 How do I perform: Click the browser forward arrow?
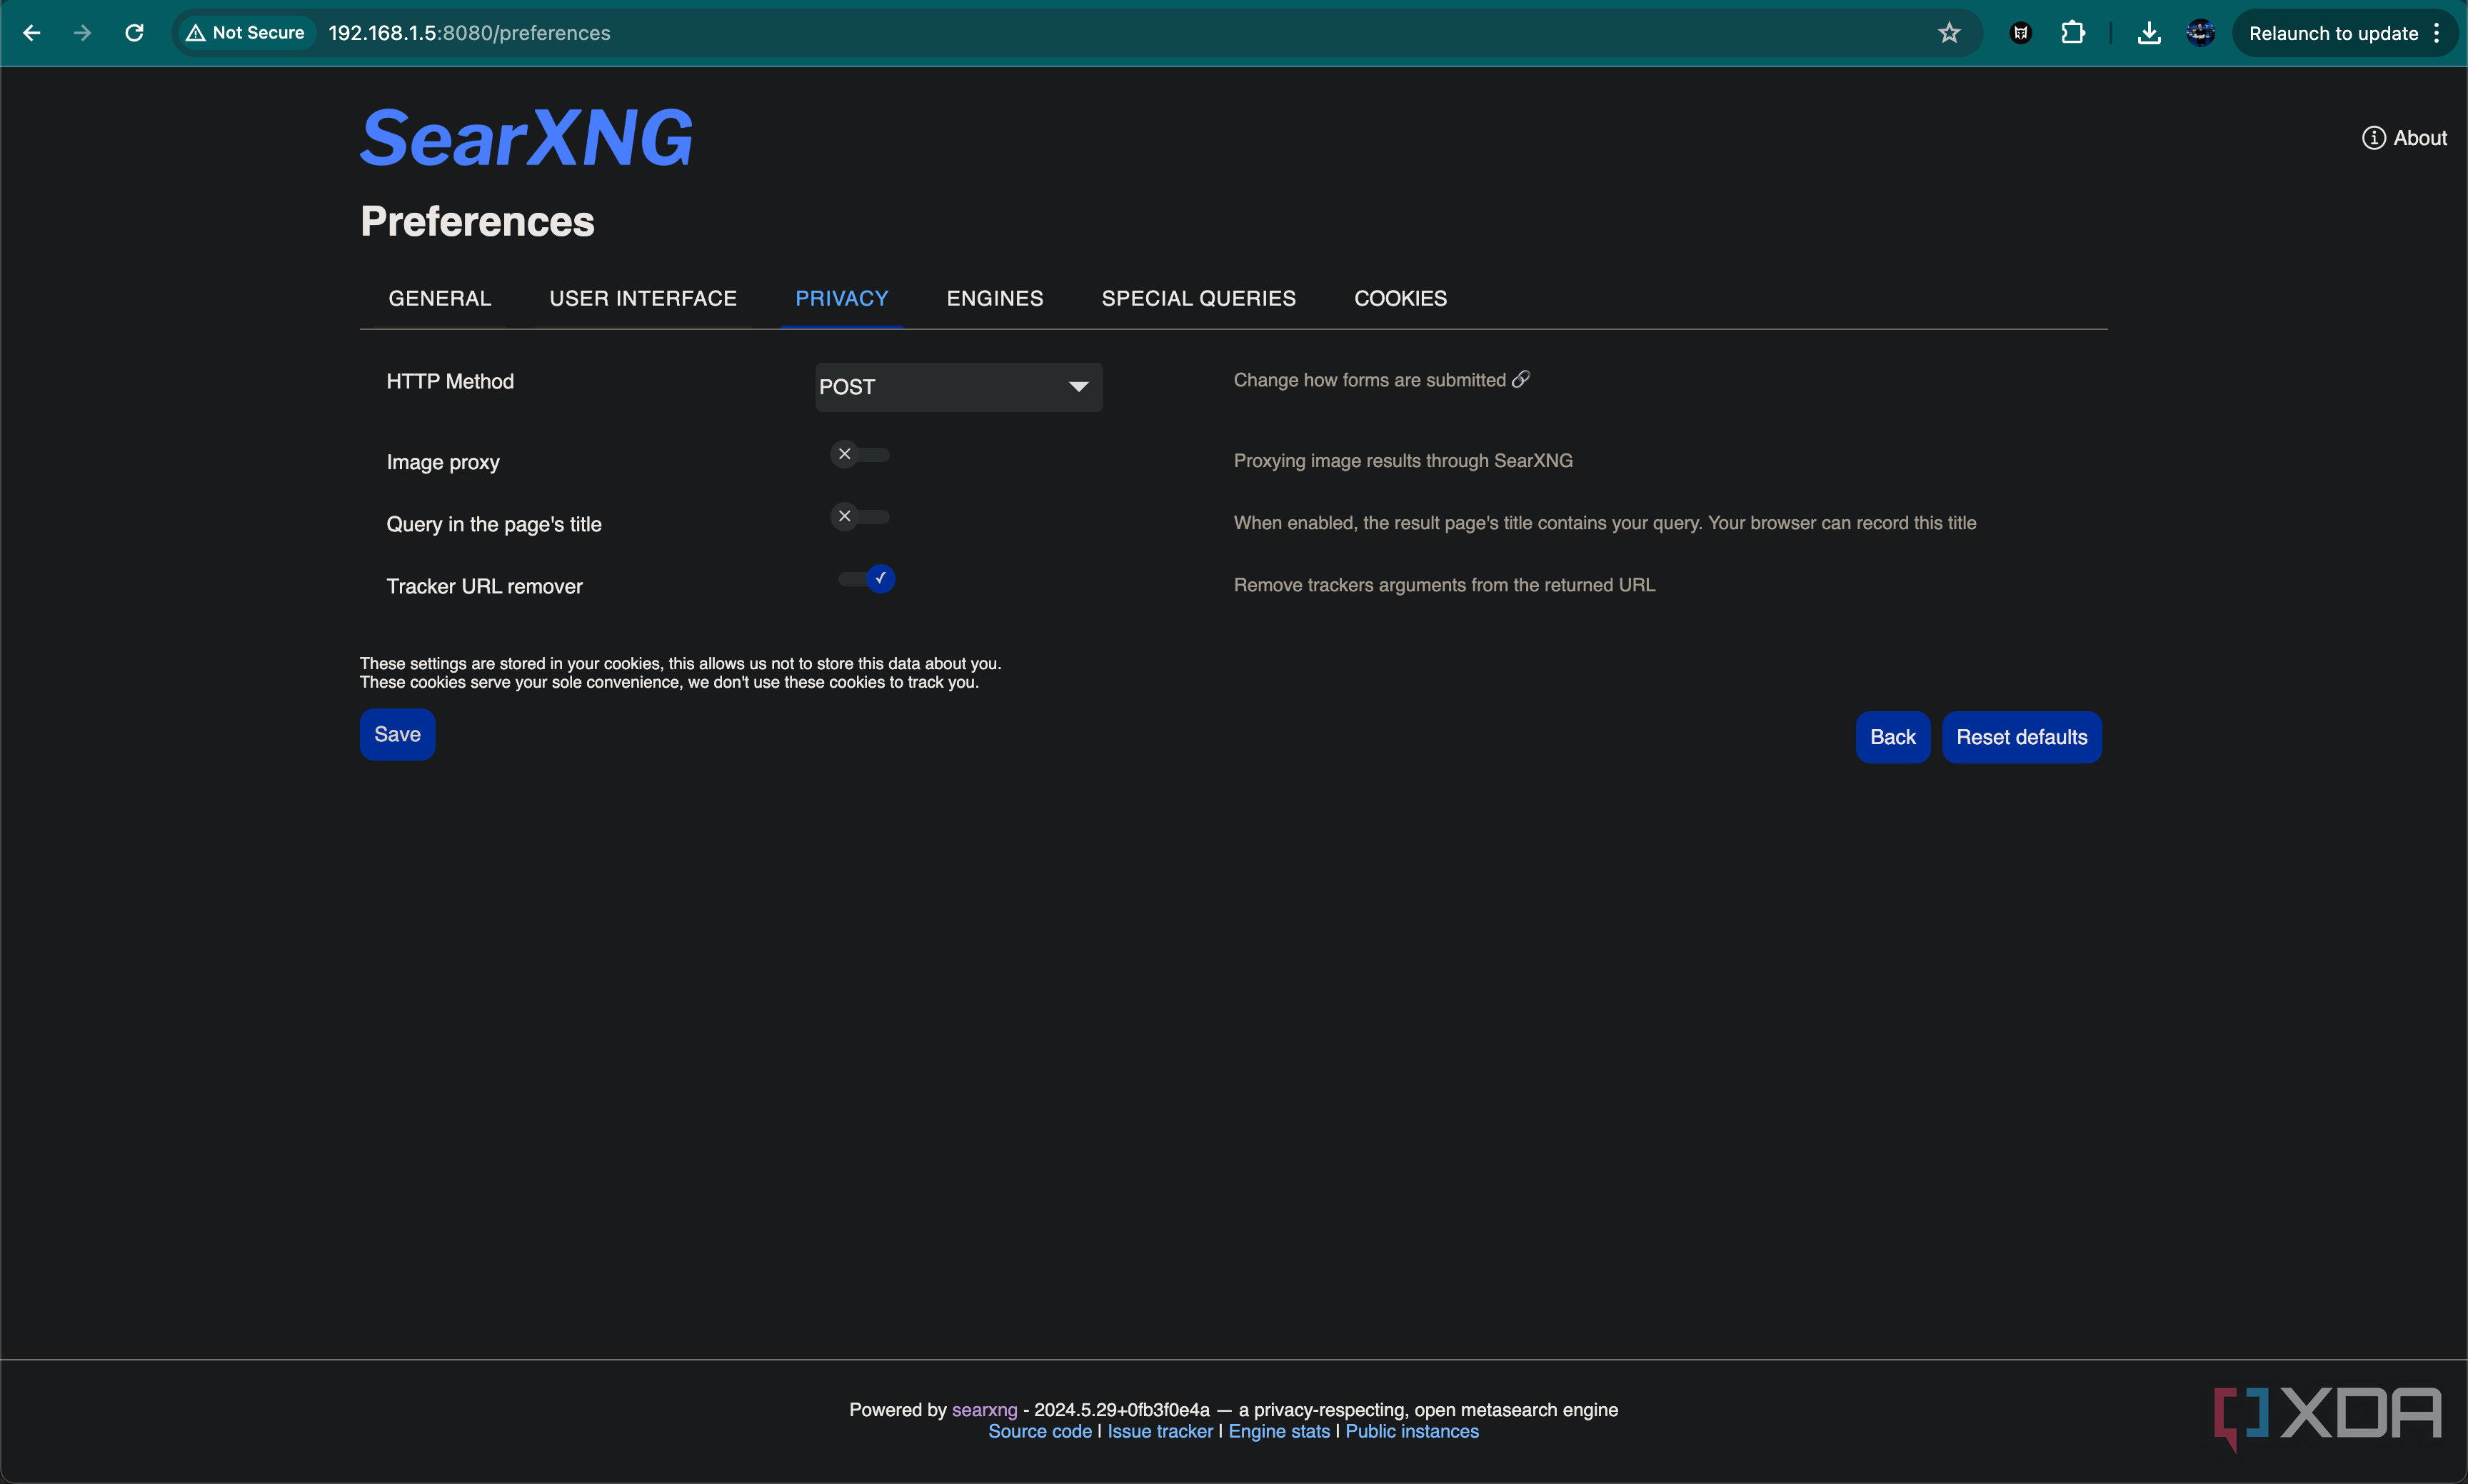coord(82,33)
